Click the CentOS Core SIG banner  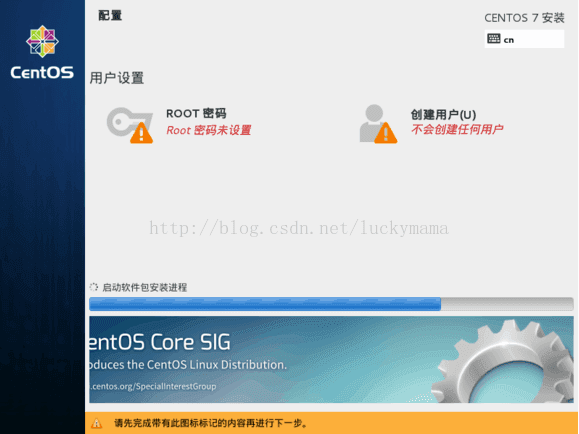tap(331, 359)
